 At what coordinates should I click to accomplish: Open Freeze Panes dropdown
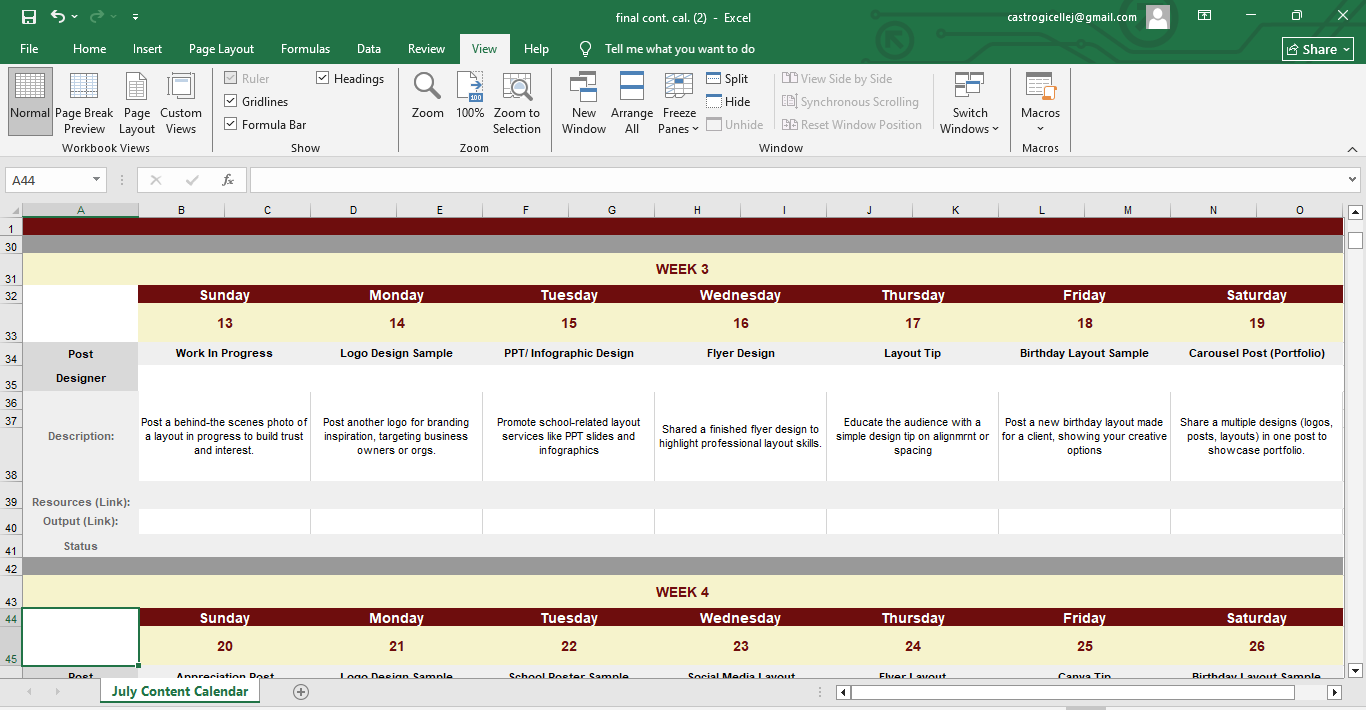[679, 102]
